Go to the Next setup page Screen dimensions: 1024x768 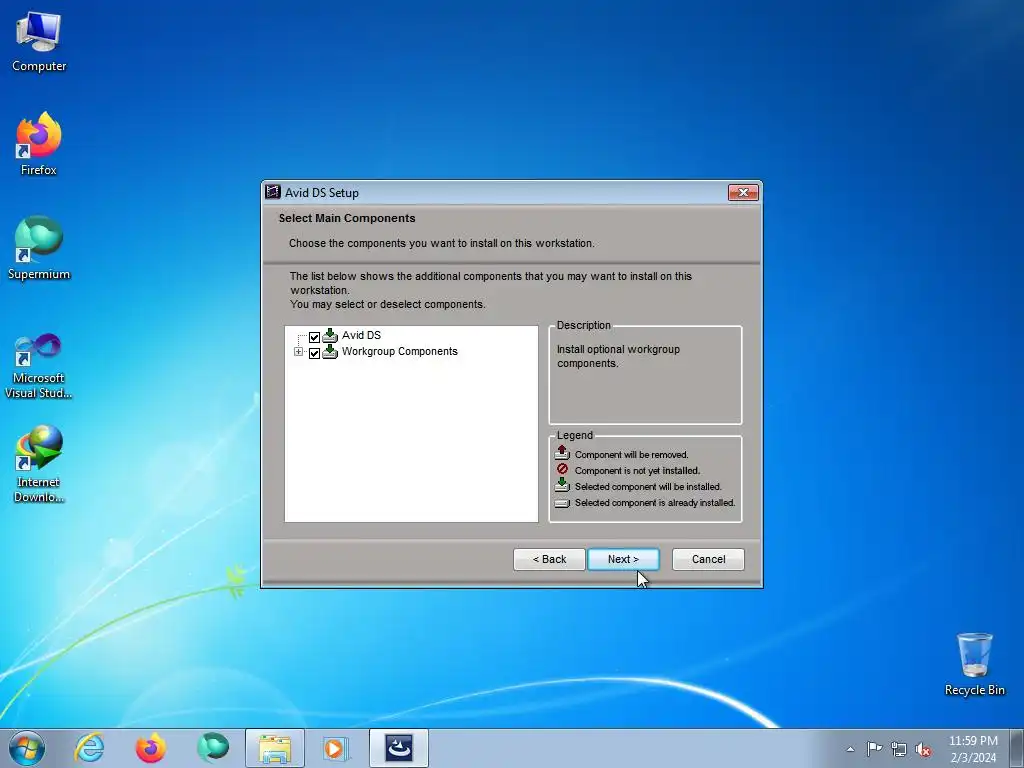[623, 559]
